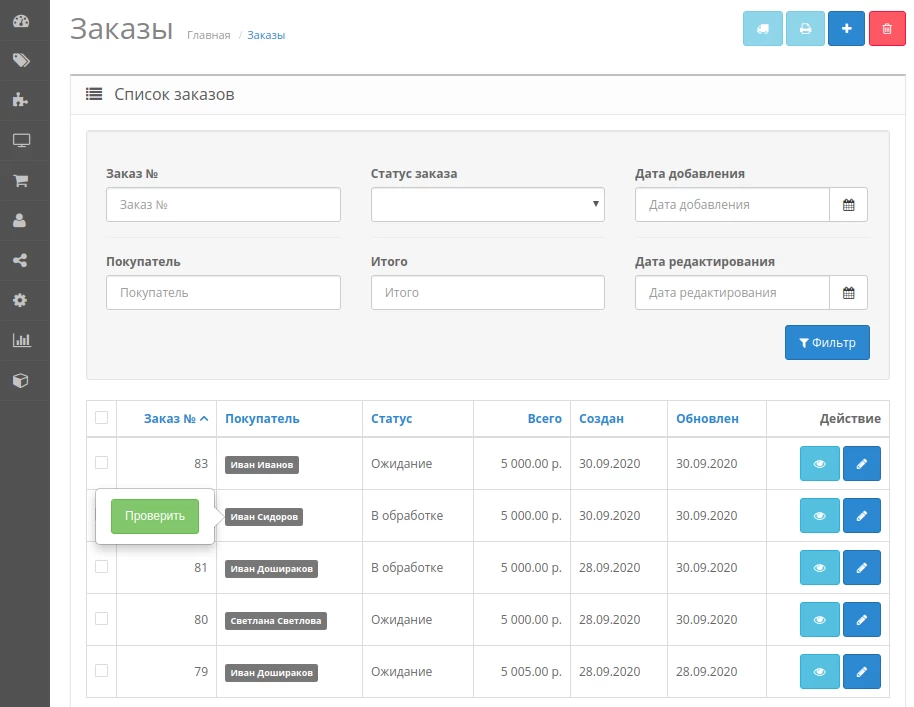Tick the checkbox for order 81
Viewport: 914px width, 707px height.
101,567
